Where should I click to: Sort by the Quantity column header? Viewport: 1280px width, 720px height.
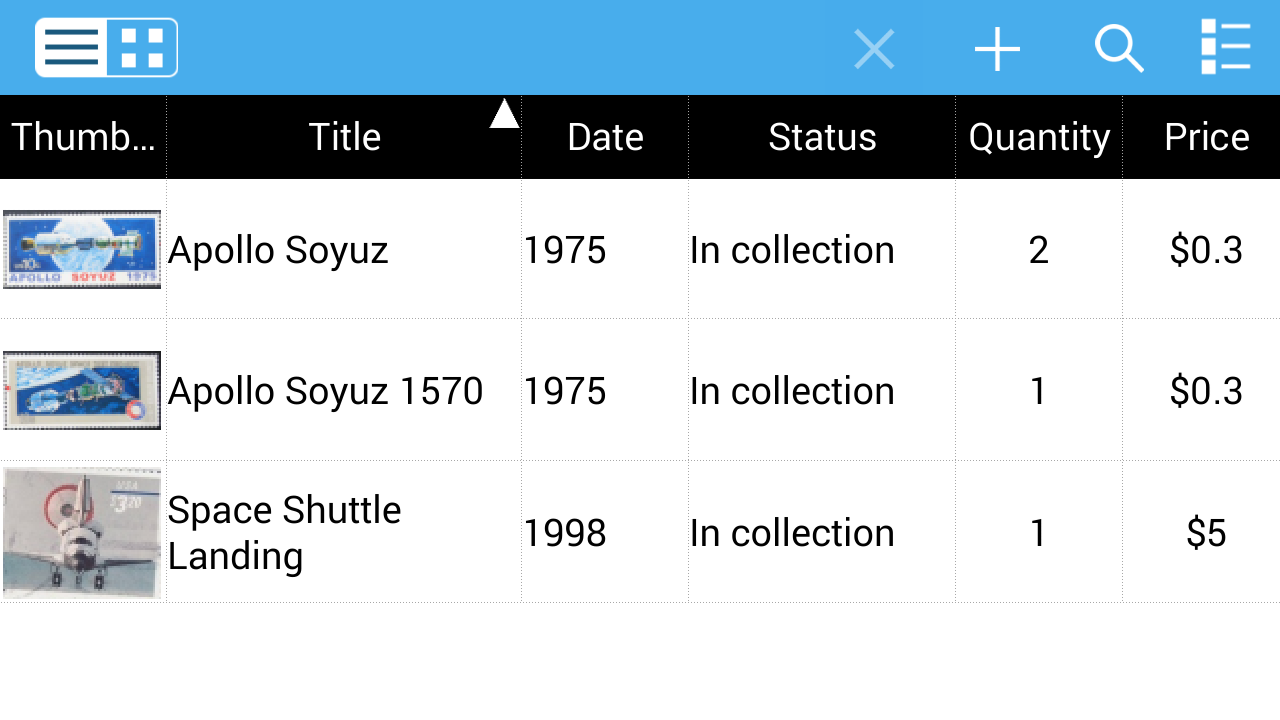tap(1039, 137)
